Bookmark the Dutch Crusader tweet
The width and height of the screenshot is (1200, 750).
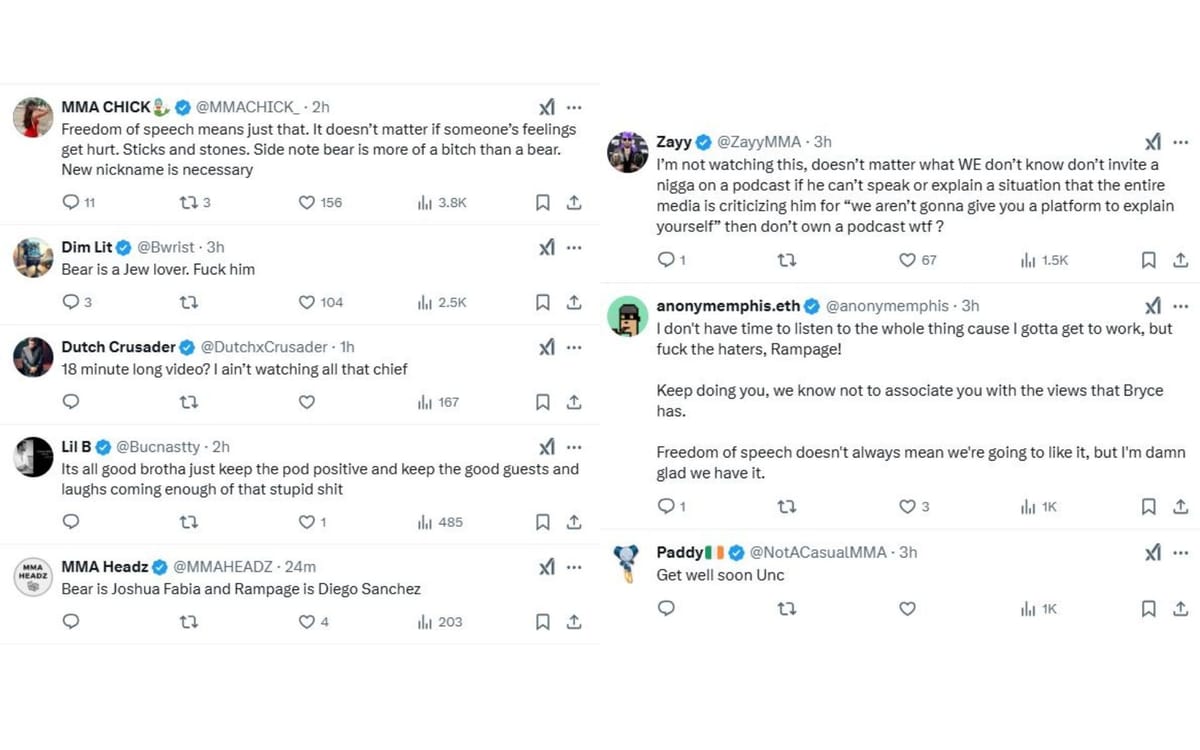543,402
